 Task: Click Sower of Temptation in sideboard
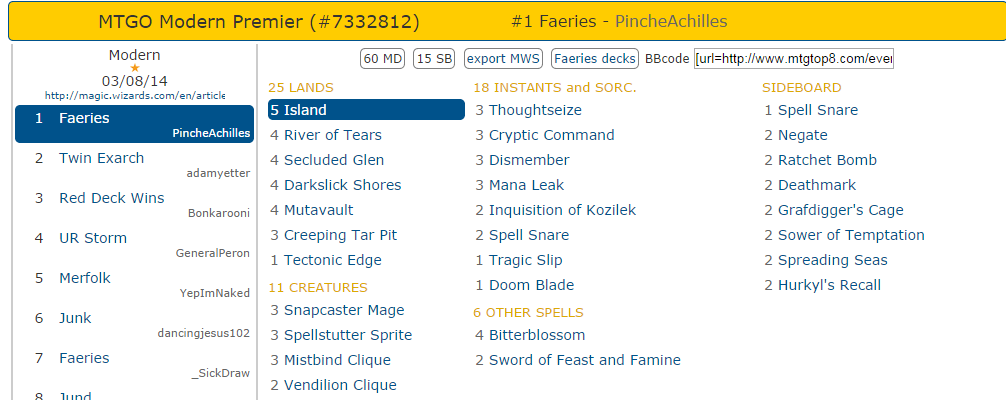click(851, 235)
